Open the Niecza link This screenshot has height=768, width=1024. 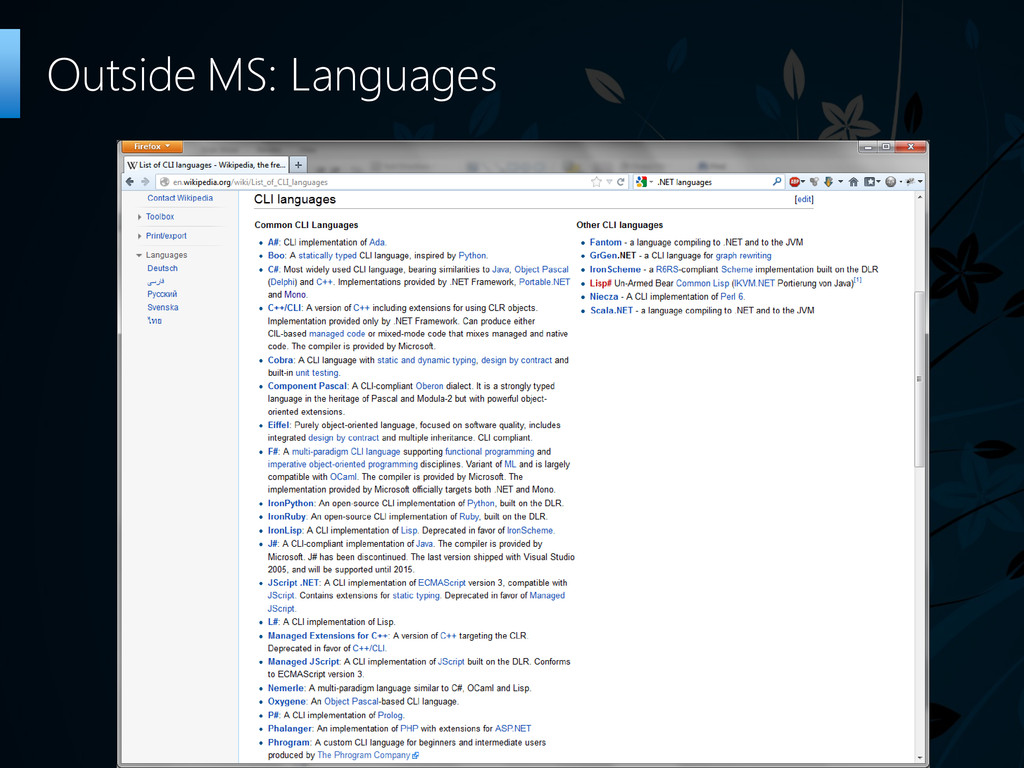pyautogui.click(x=604, y=296)
